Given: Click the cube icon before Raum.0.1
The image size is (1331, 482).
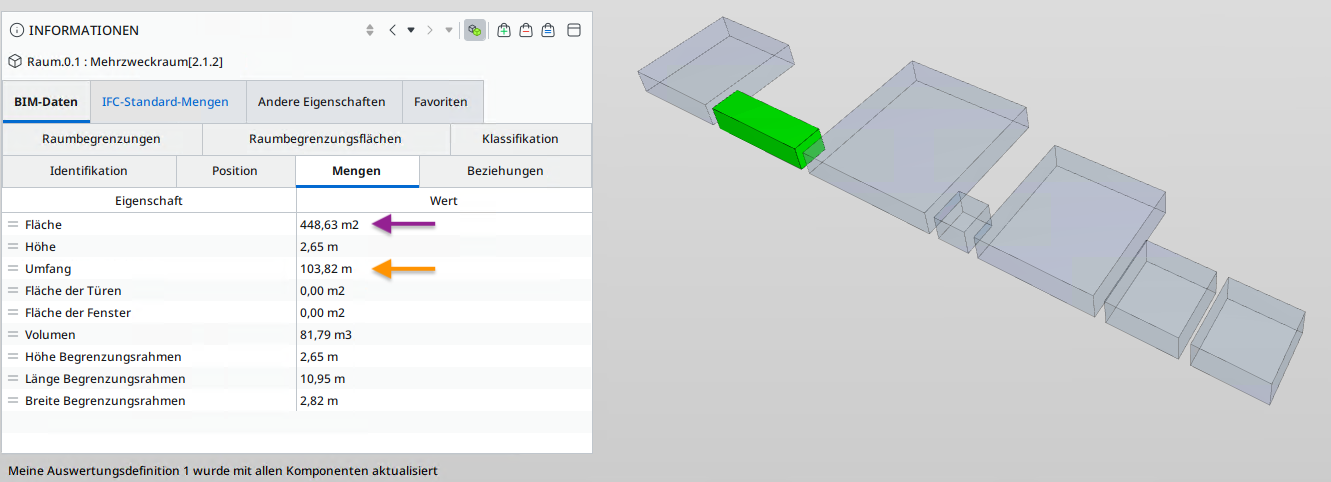Looking at the screenshot, I should click(15, 61).
